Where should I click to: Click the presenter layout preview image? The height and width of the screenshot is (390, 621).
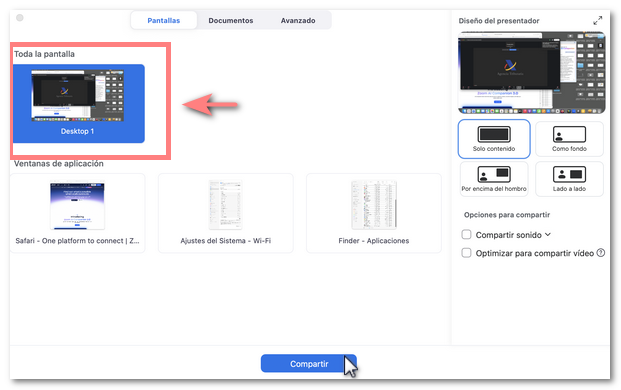pyautogui.click(x=531, y=73)
